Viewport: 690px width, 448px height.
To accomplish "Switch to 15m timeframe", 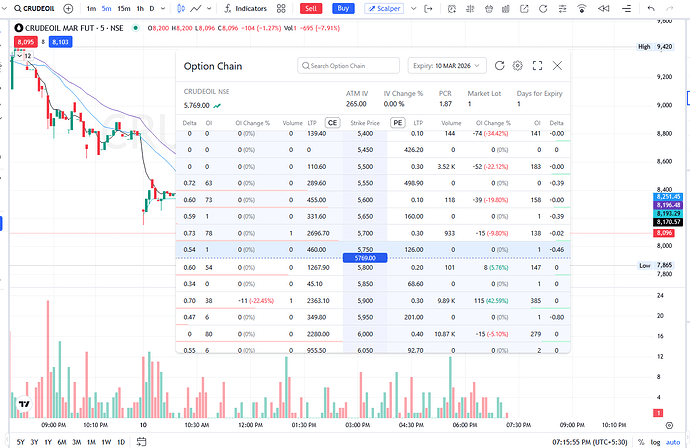I will point(124,8).
